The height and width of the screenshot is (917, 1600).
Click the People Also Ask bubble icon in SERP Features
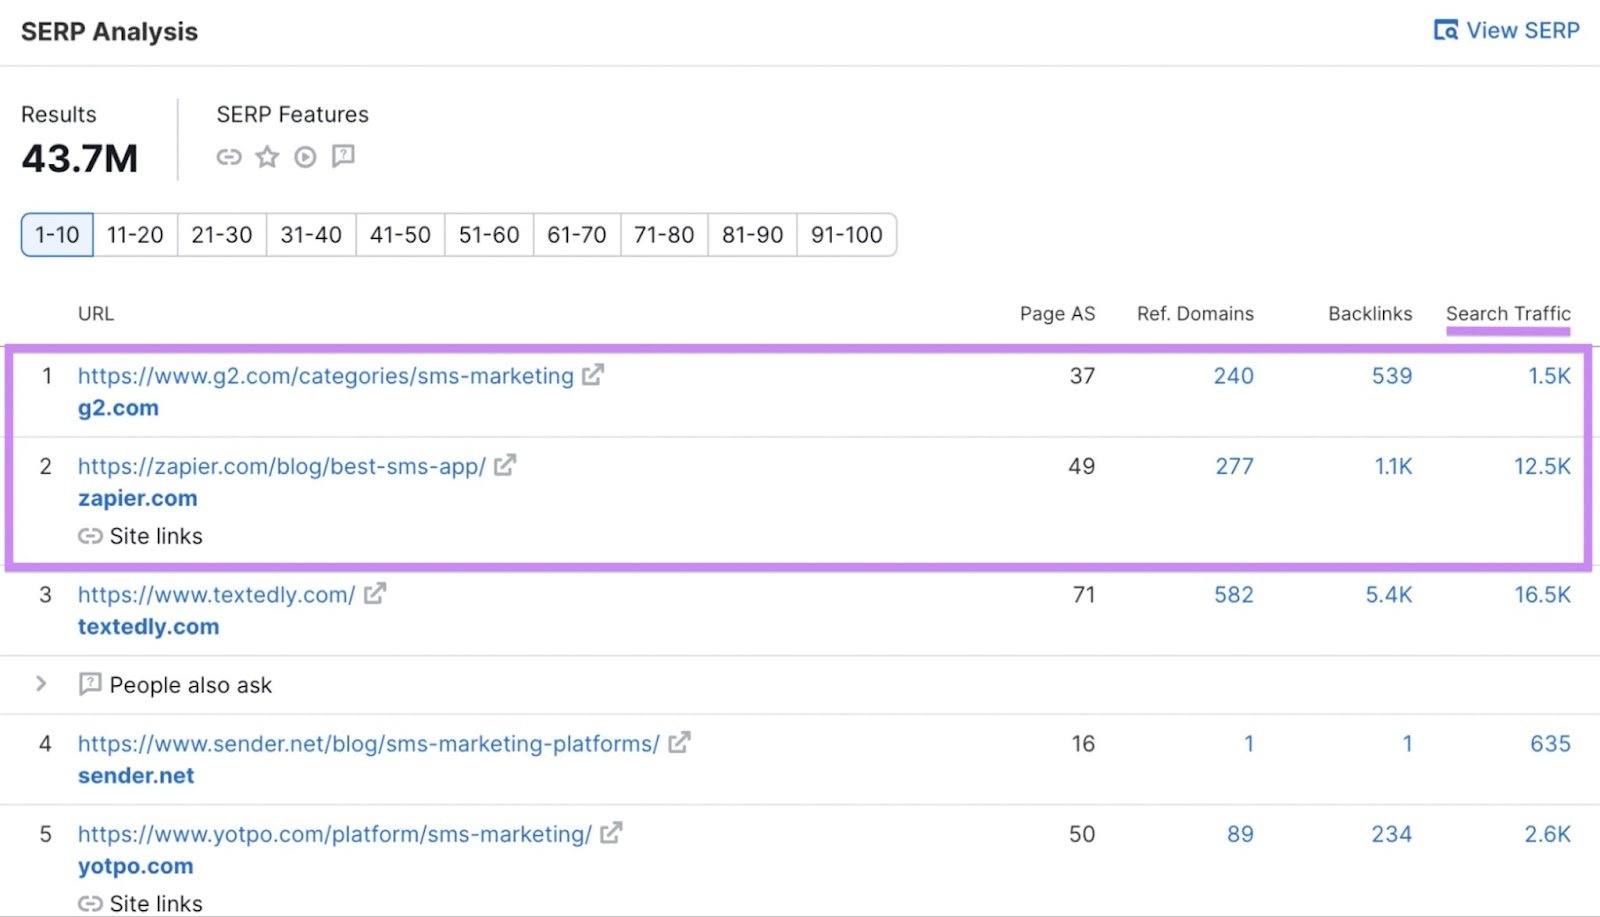tap(343, 157)
